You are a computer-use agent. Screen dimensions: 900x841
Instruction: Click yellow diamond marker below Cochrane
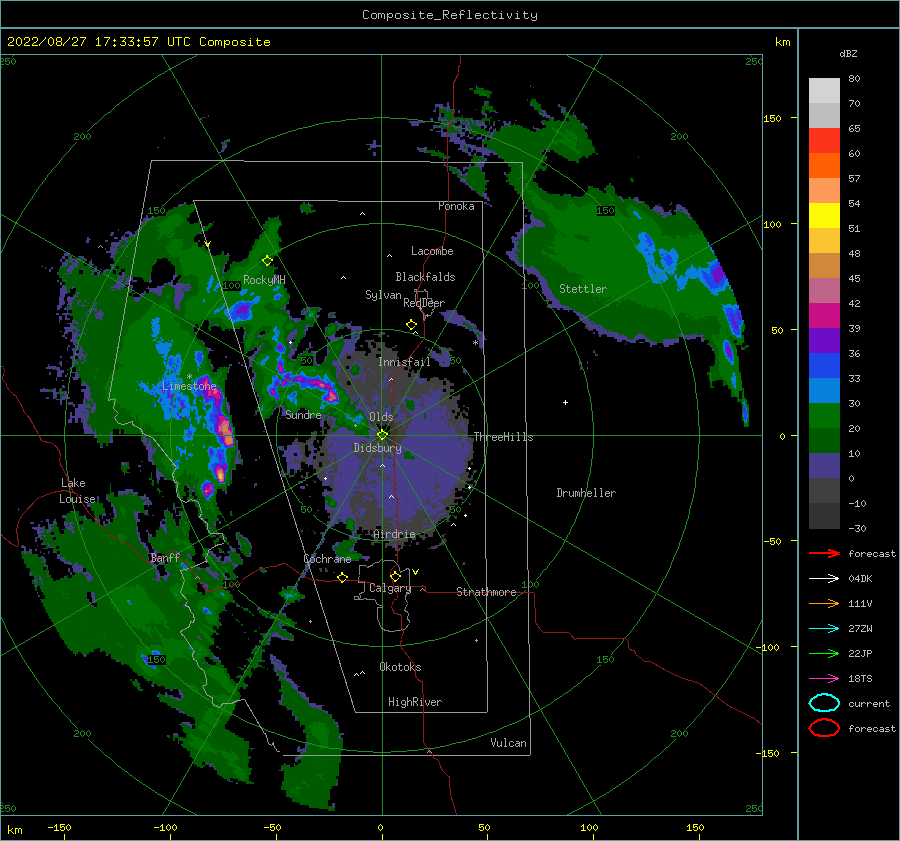click(342, 578)
